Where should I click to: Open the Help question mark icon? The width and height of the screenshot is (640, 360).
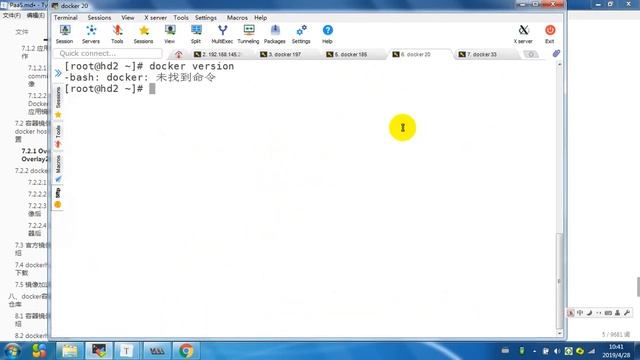(x=327, y=34)
